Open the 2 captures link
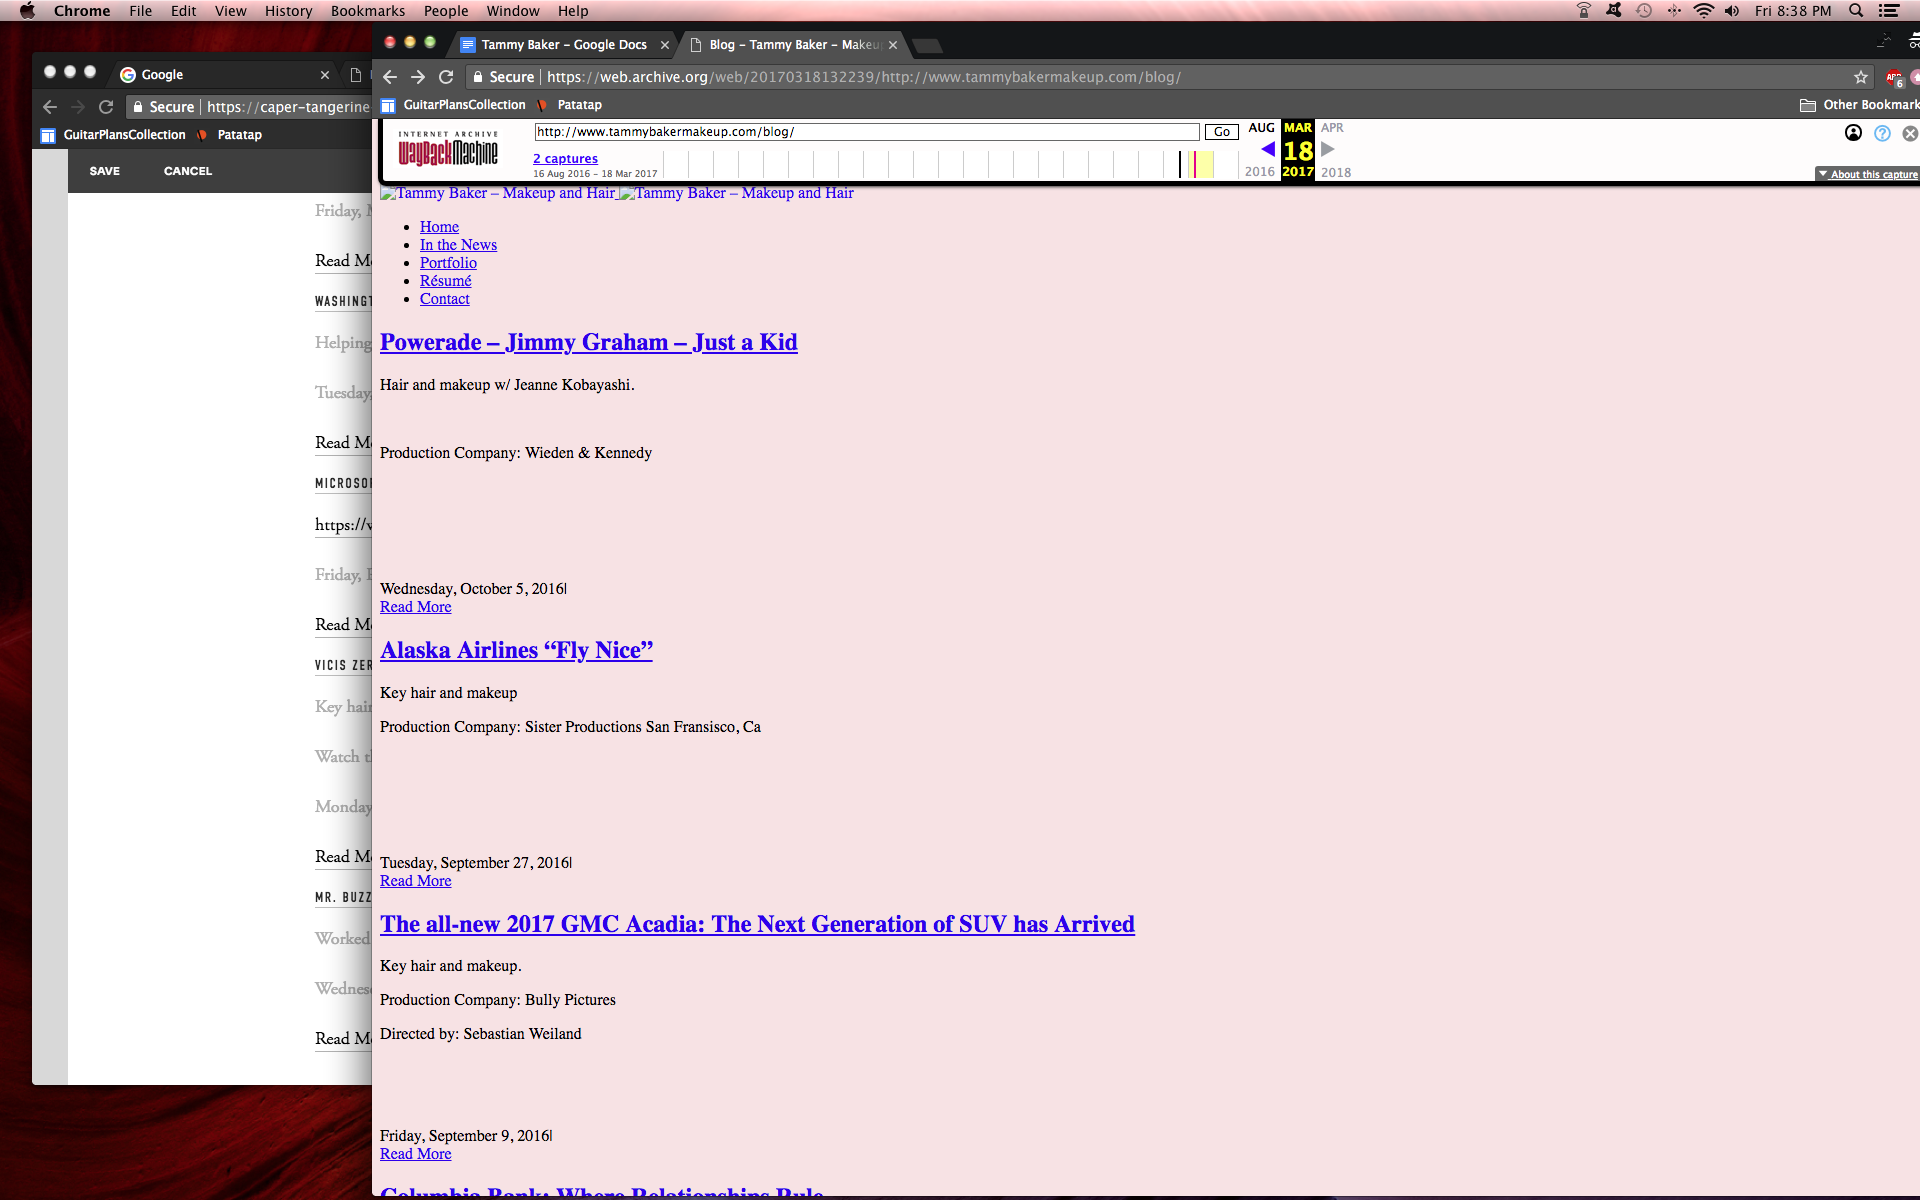The image size is (1920, 1200). pyautogui.click(x=565, y=158)
